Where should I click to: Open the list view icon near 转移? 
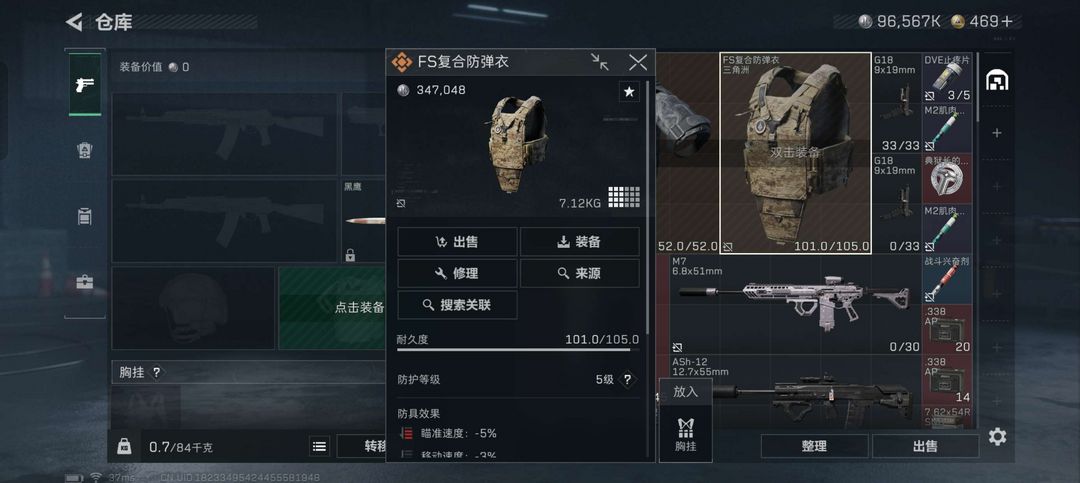point(320,446)
